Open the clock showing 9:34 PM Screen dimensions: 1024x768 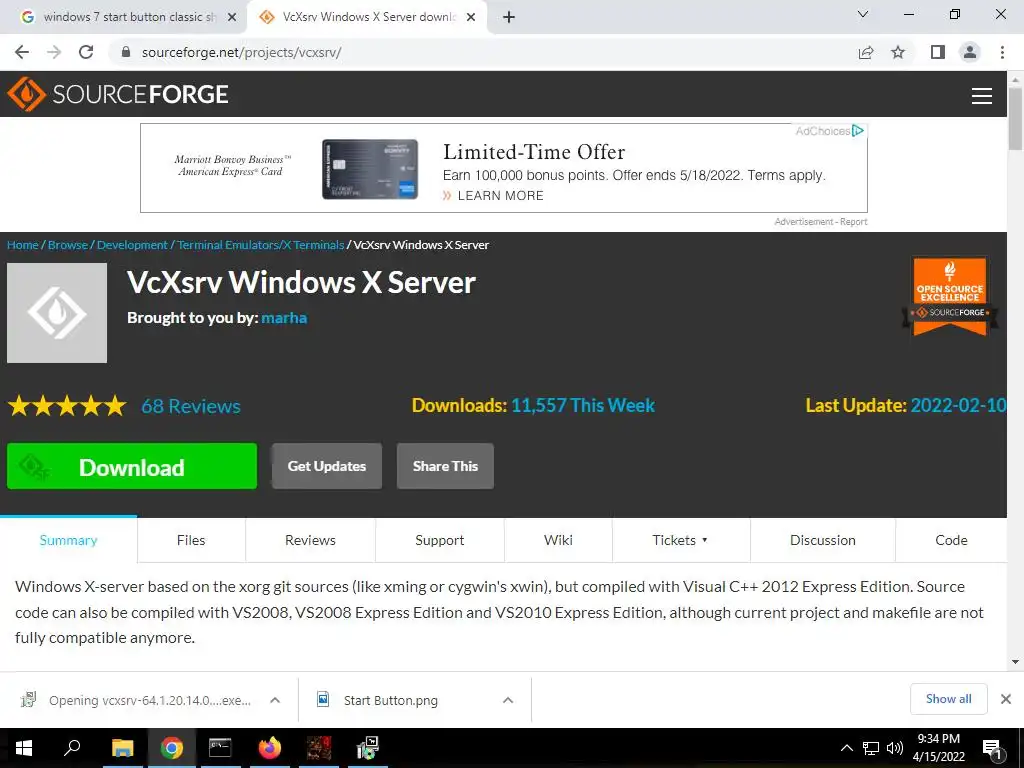pos(938,748)
